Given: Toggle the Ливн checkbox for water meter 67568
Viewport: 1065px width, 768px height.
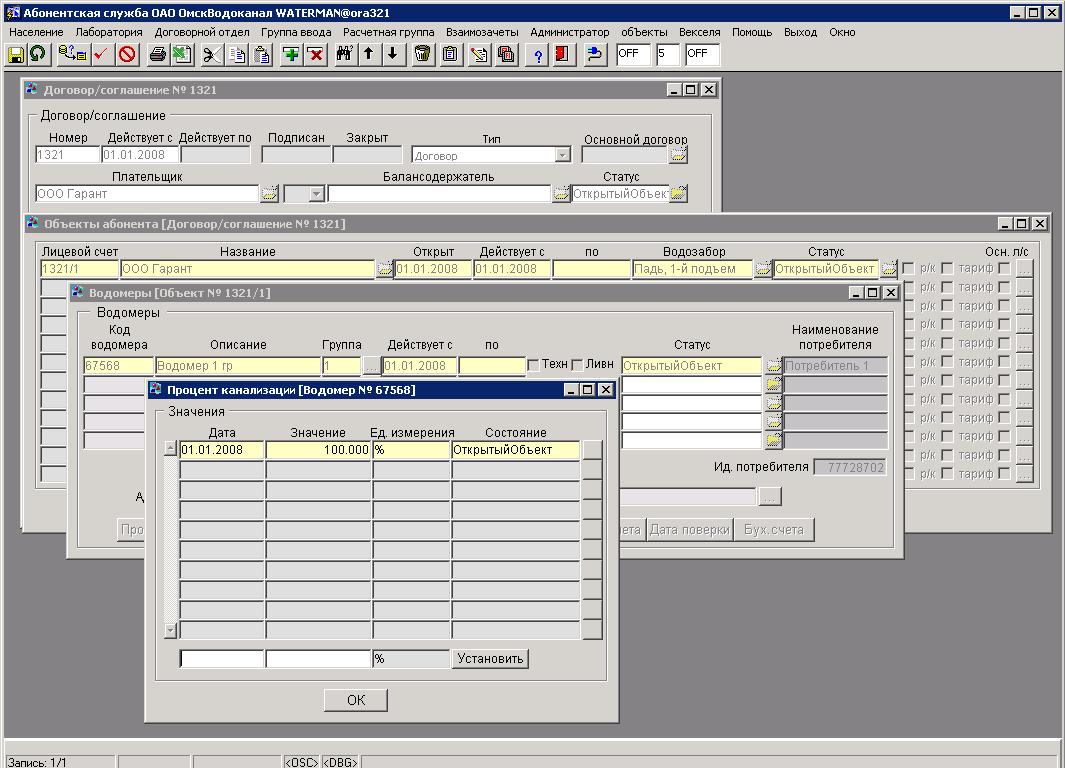Looking at the screenshot, I should (577, 365).
